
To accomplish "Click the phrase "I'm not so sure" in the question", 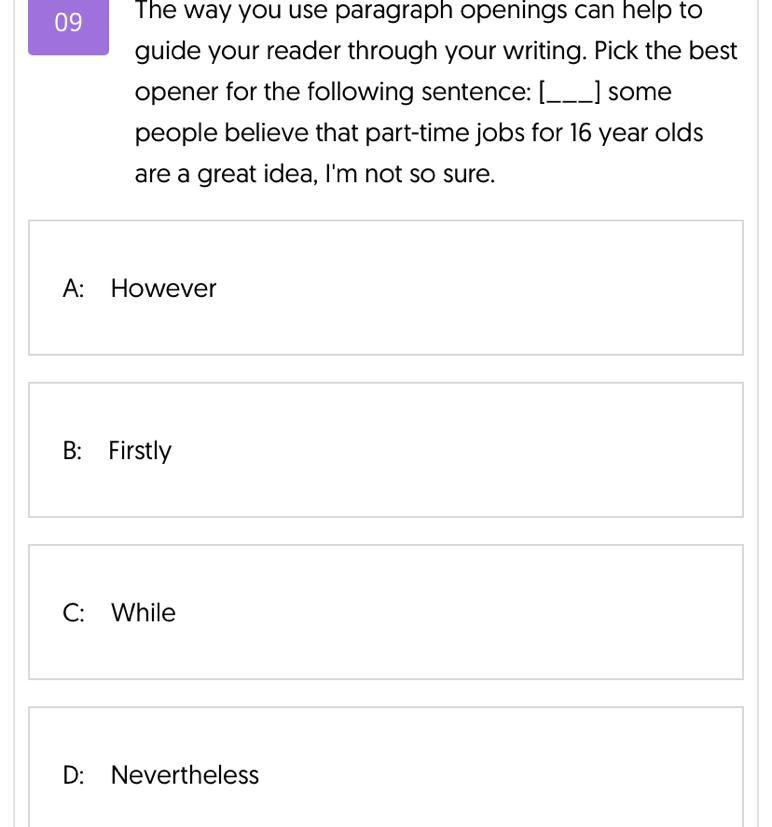I will [x=410, y=174].
